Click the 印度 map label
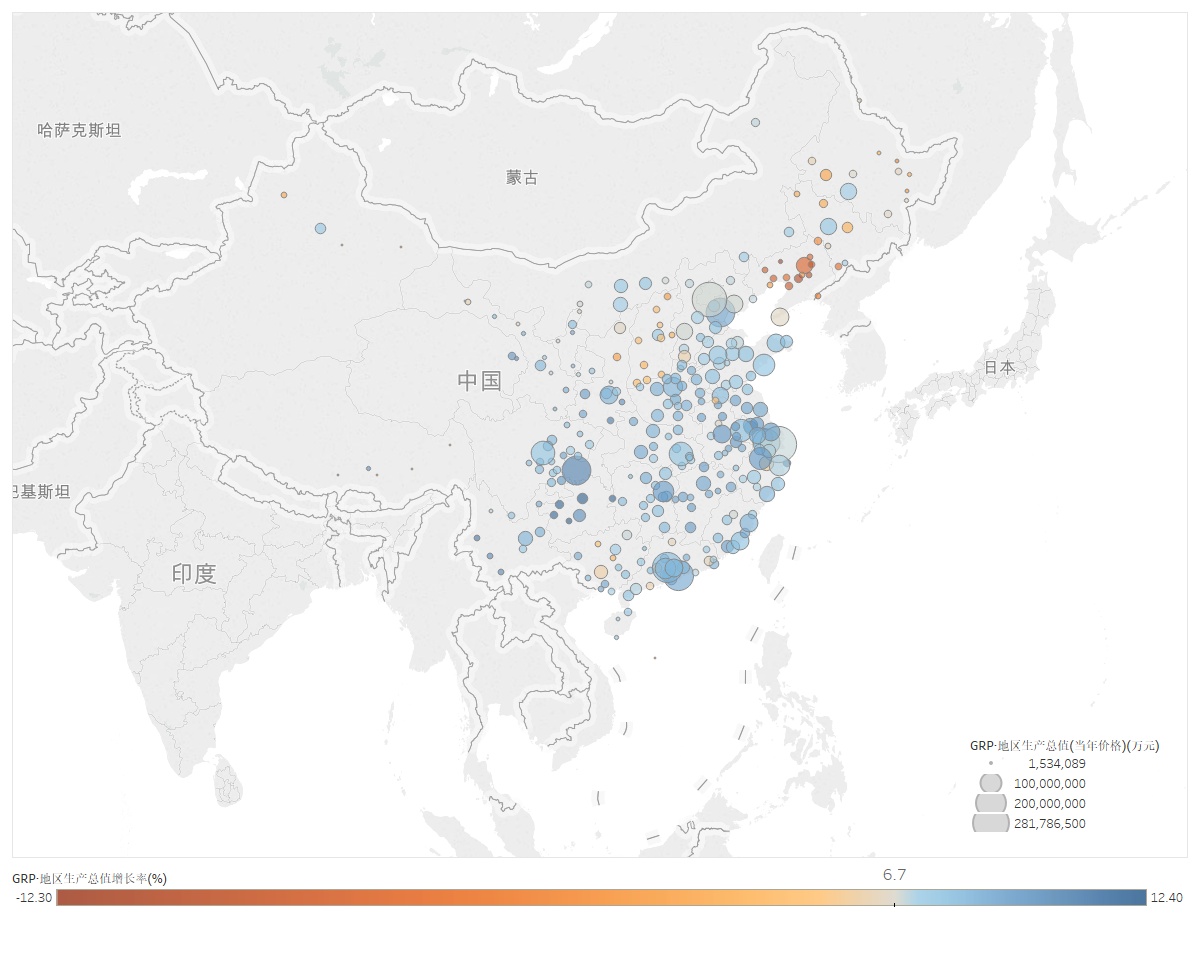 coord(194,573)
